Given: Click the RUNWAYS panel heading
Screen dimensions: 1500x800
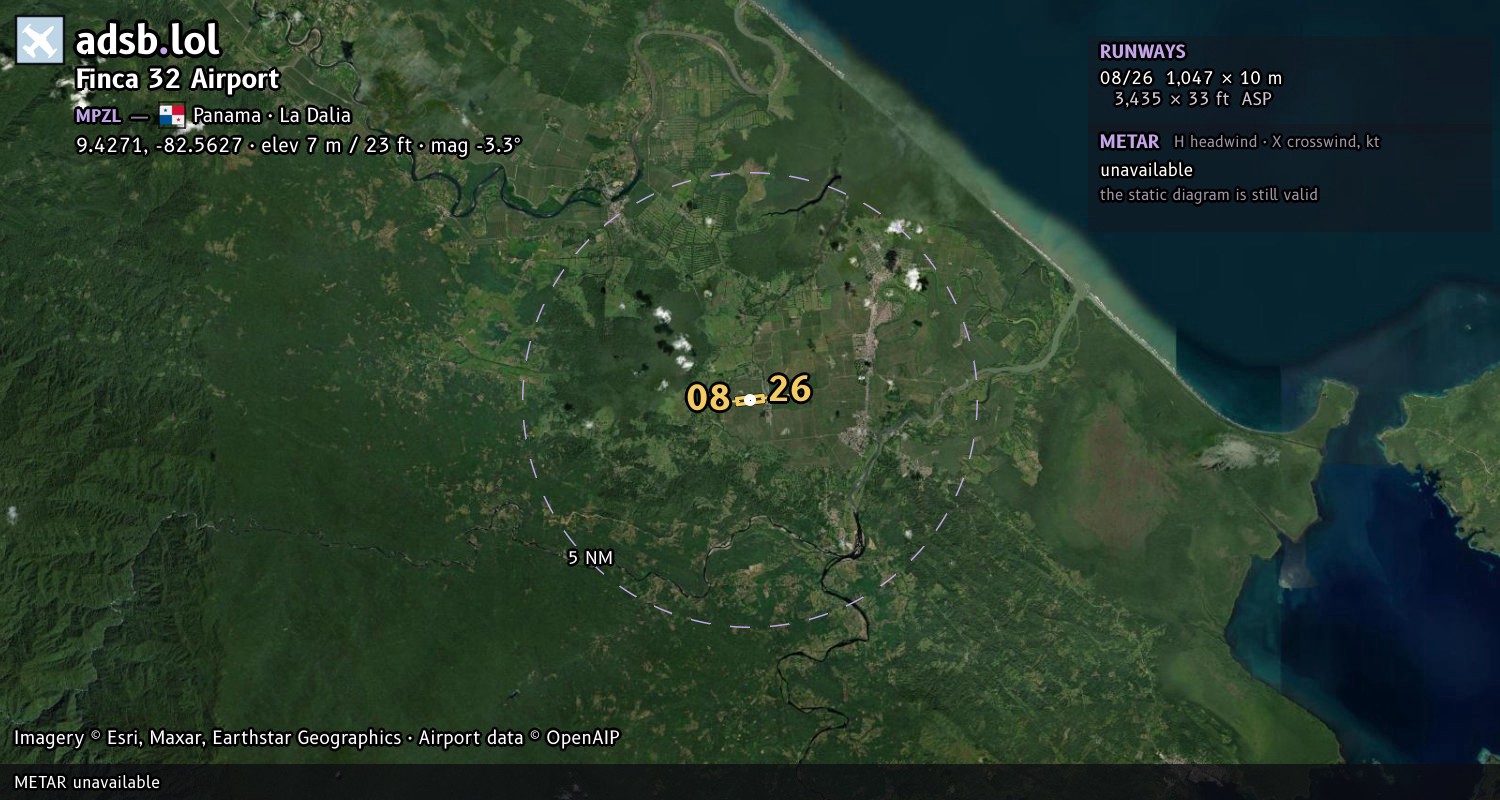Looking at the screenshot, I should 1143,52.
